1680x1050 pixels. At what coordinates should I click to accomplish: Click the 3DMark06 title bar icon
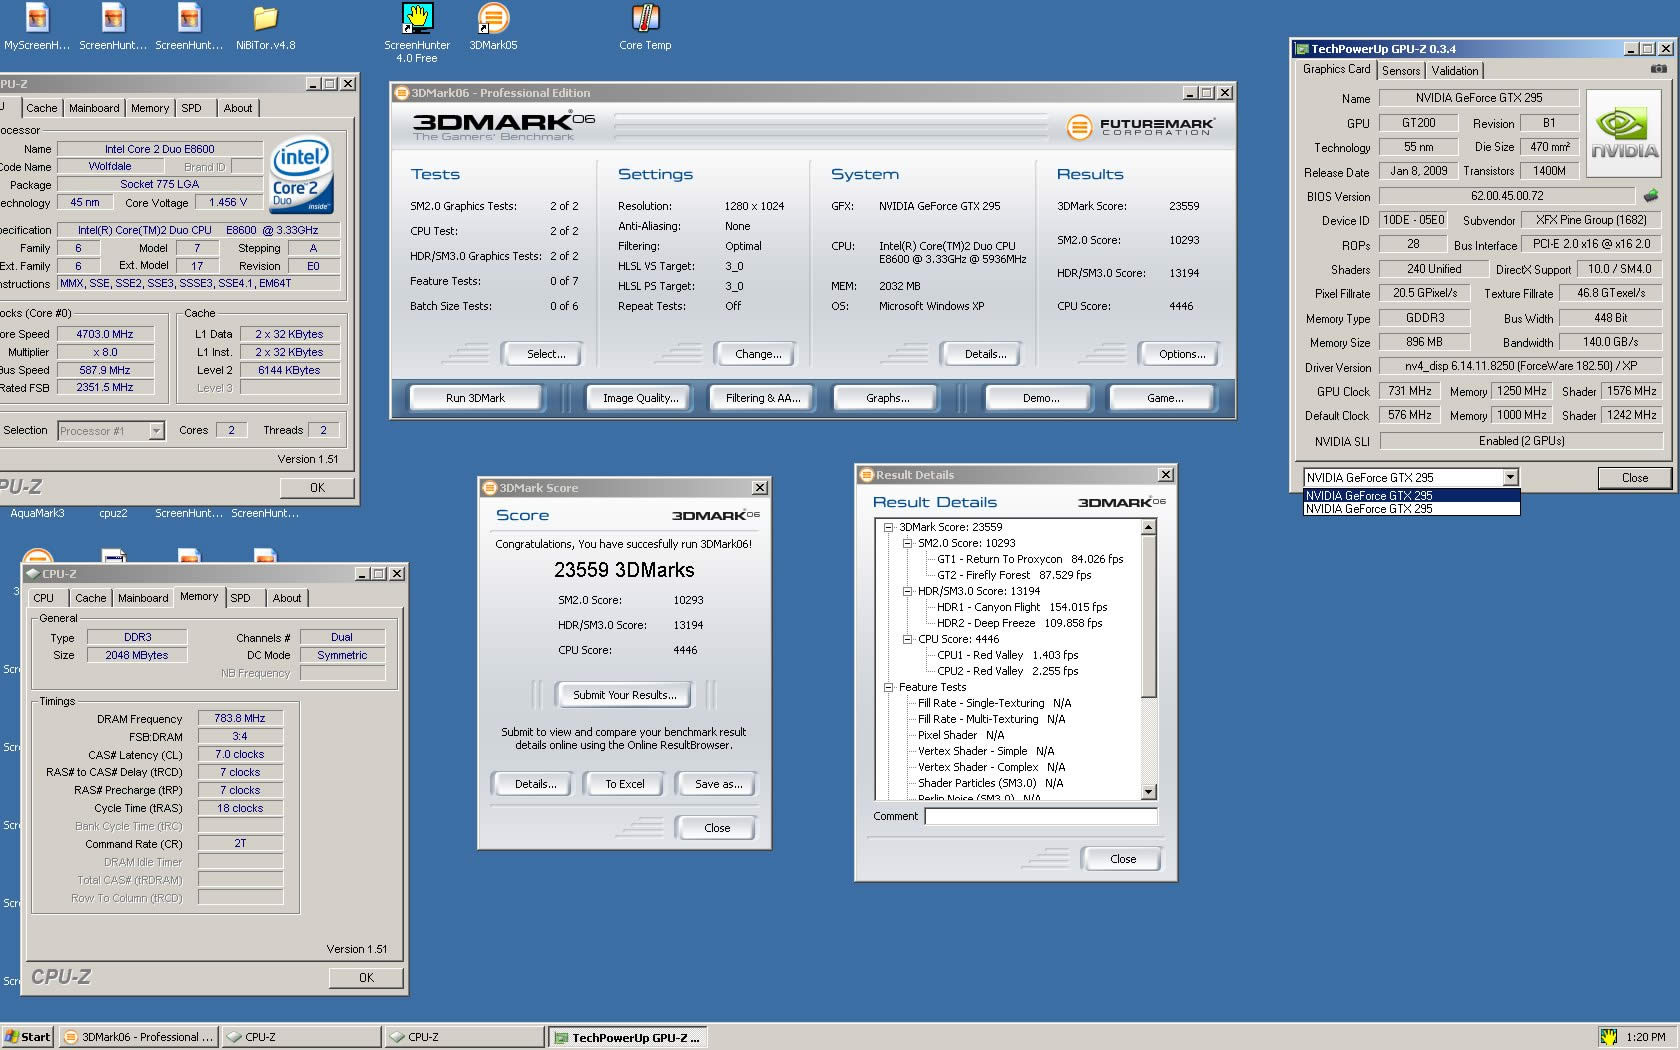pyautogui.click(x=402, y=93)
